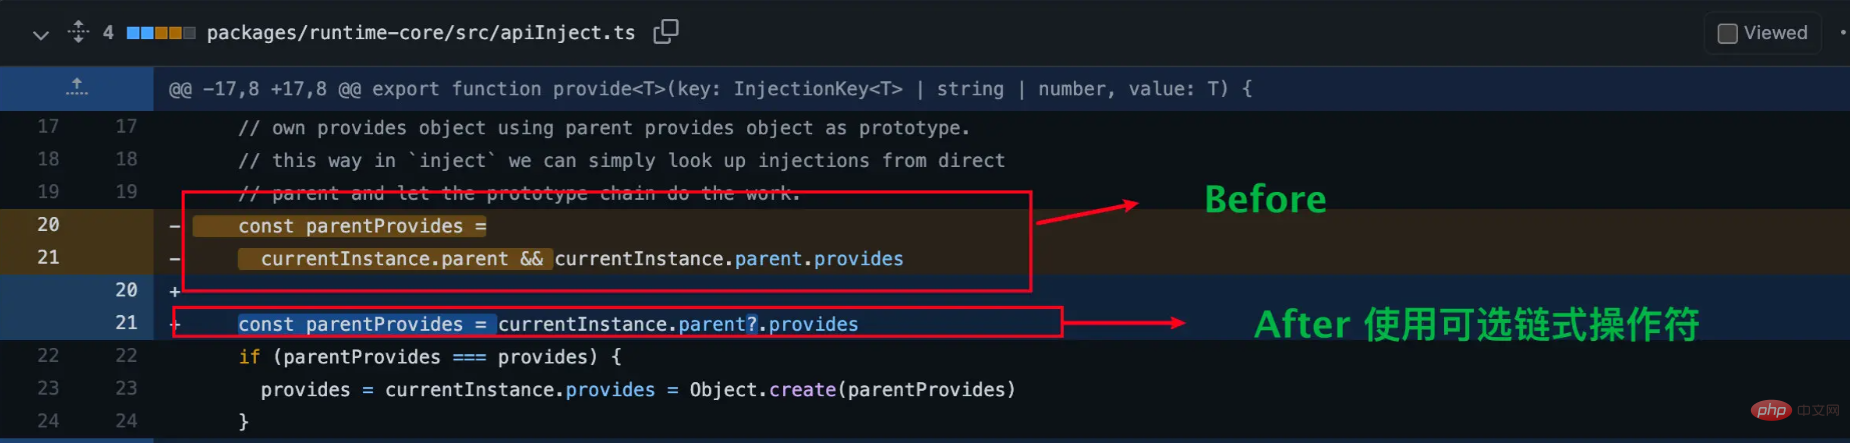Click the plus marker on added line 21

175,324
